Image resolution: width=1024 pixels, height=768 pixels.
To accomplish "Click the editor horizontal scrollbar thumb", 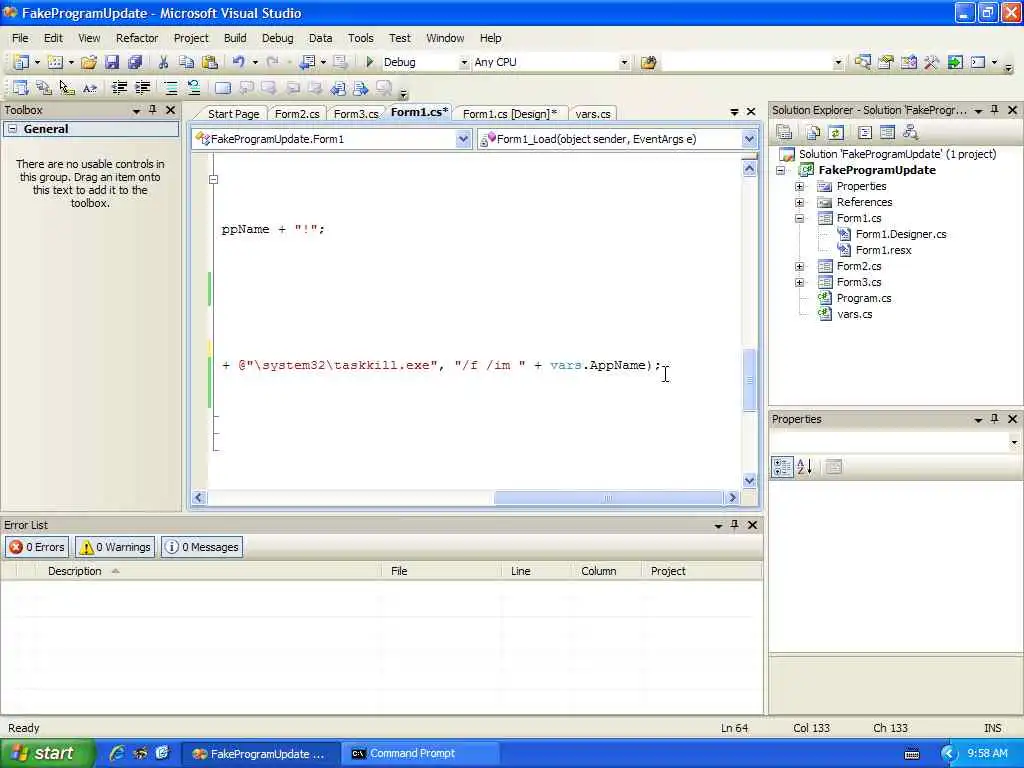I will pos(607,498).
